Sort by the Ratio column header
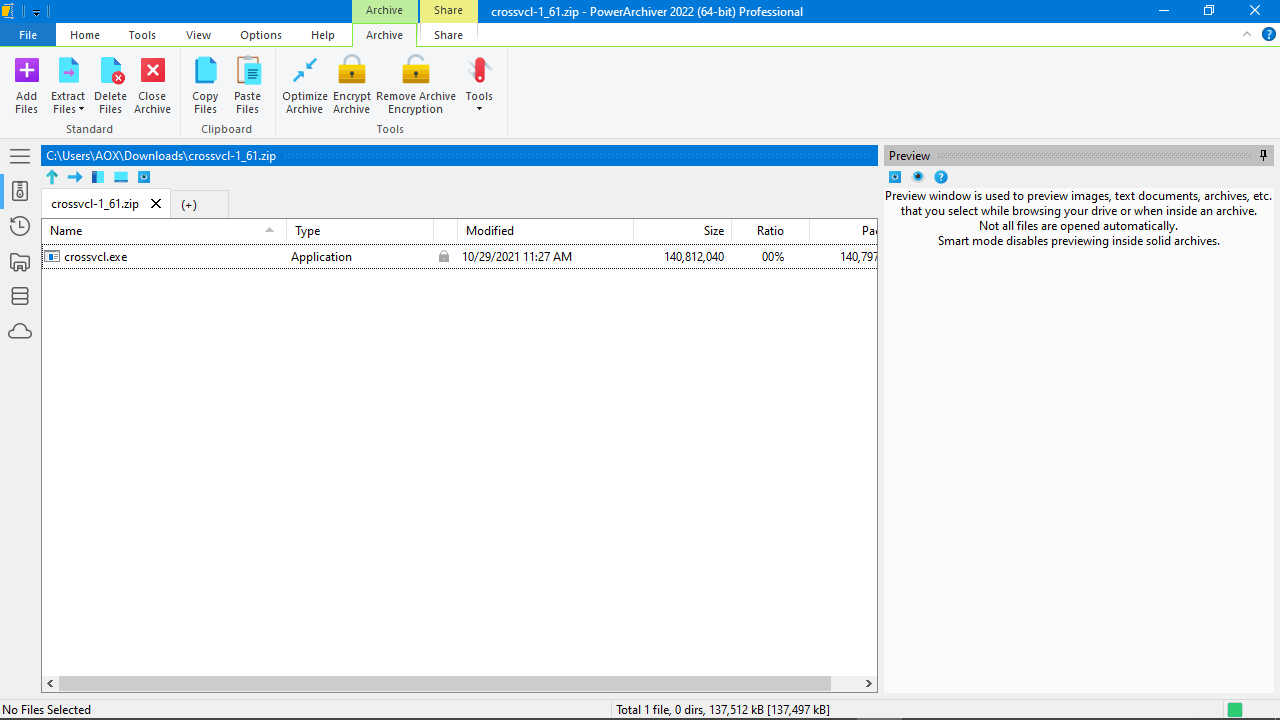The width and height of the screenshot is (1280, 720). coord(770,231)
